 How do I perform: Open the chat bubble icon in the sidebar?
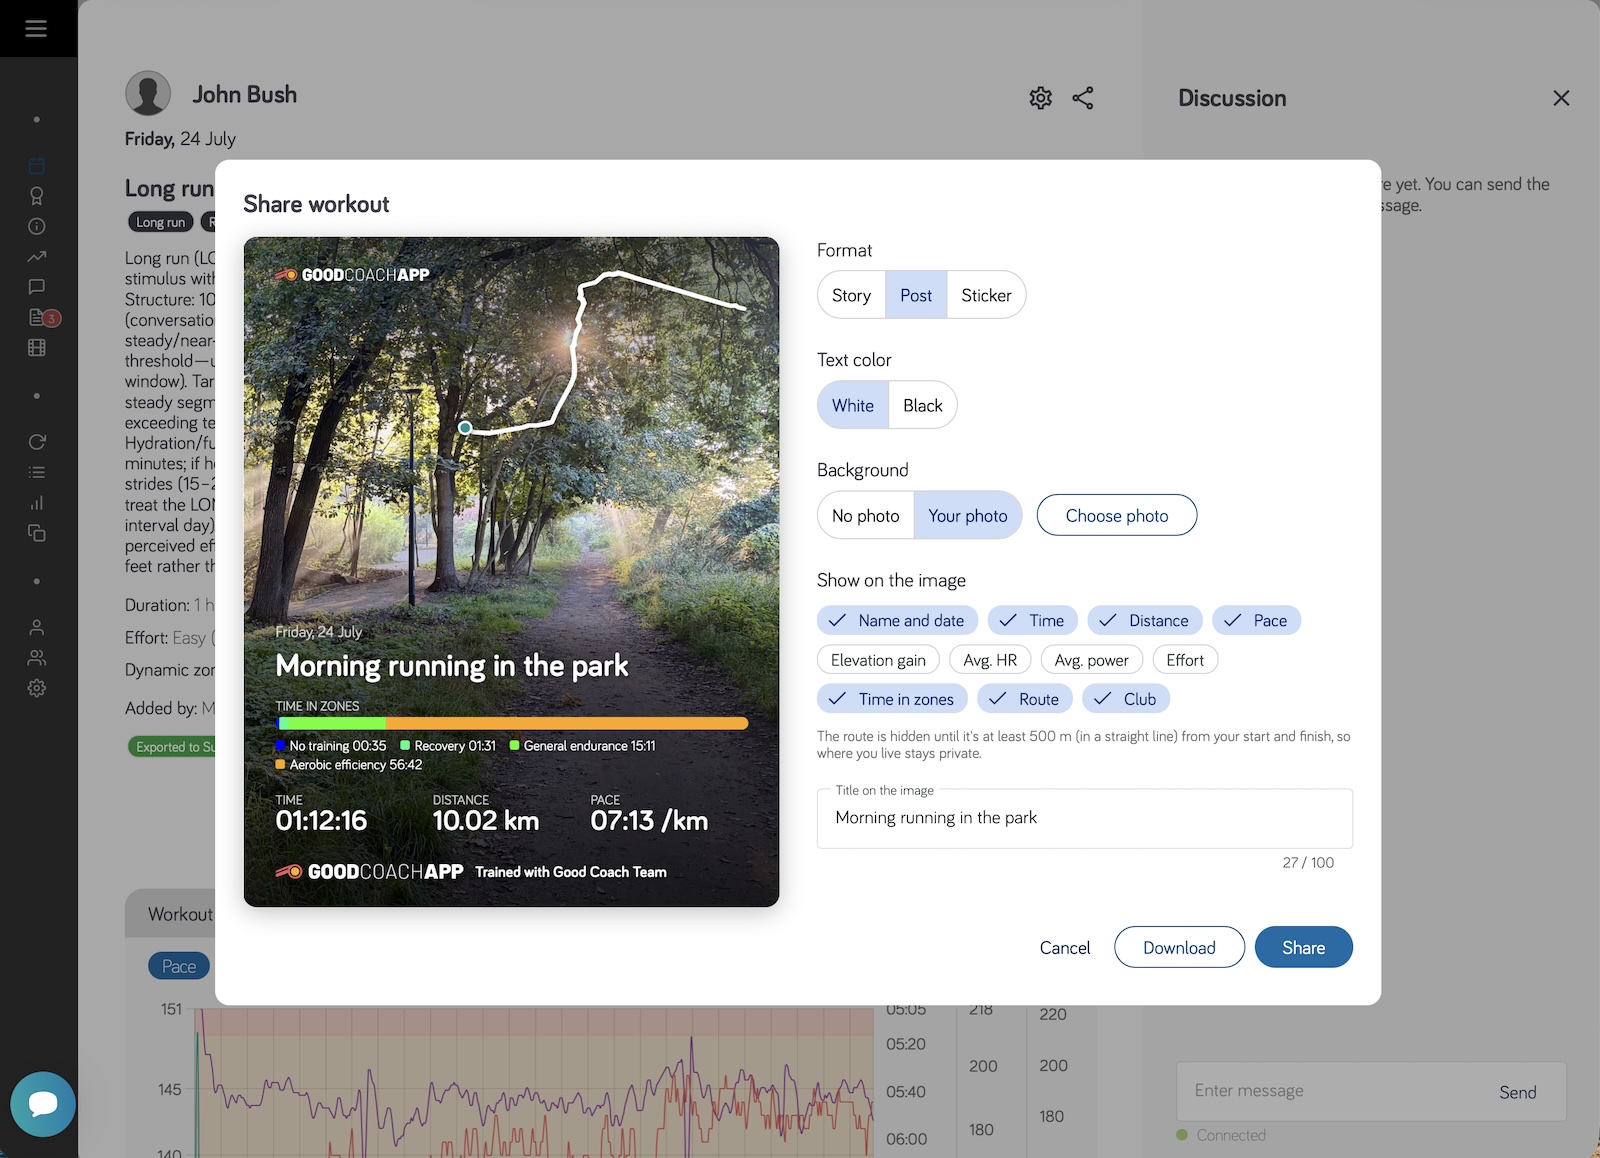pos(37,287)
